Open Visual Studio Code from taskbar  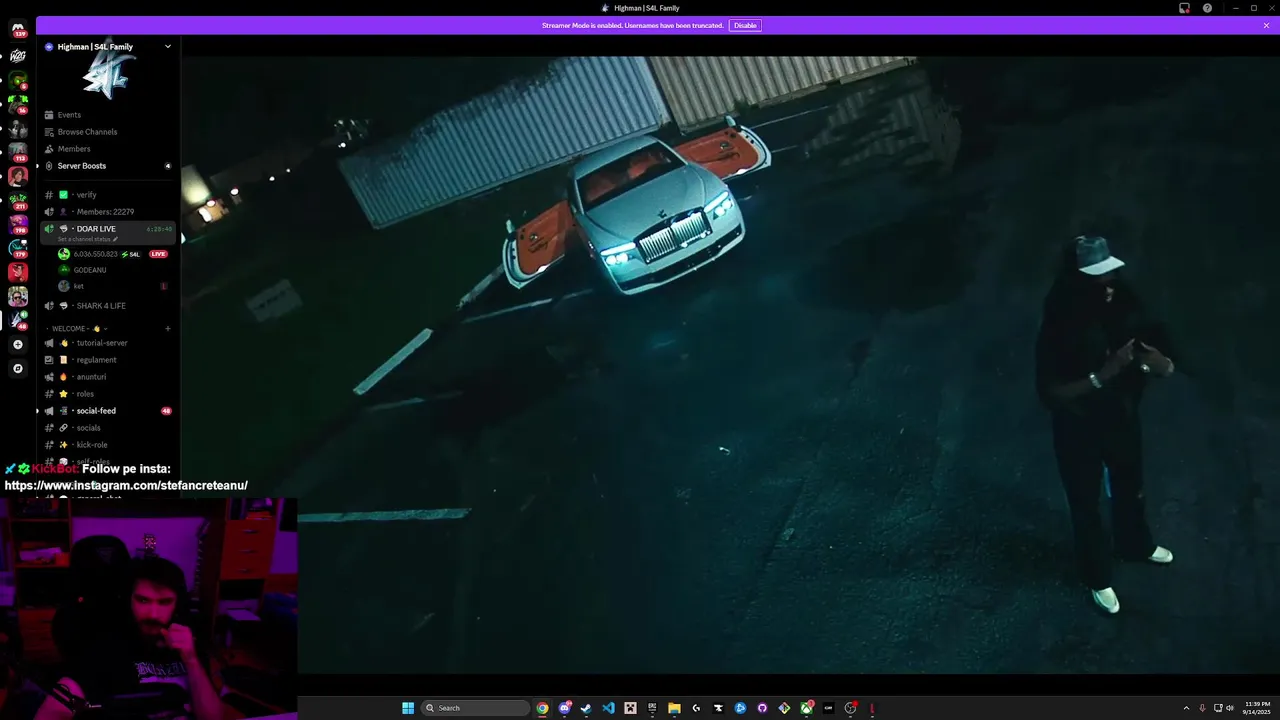(608, 708)
